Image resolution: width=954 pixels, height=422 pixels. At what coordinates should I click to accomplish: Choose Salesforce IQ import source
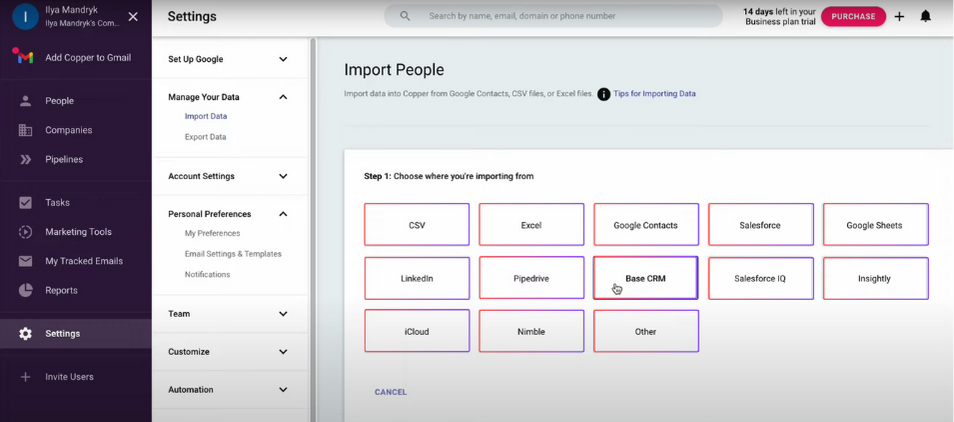pos(761,278)
